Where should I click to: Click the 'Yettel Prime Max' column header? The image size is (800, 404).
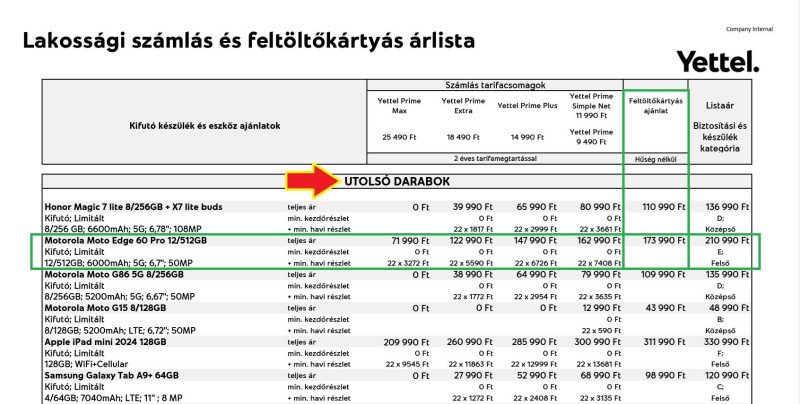pyautogui.click(x=399, y=106)
